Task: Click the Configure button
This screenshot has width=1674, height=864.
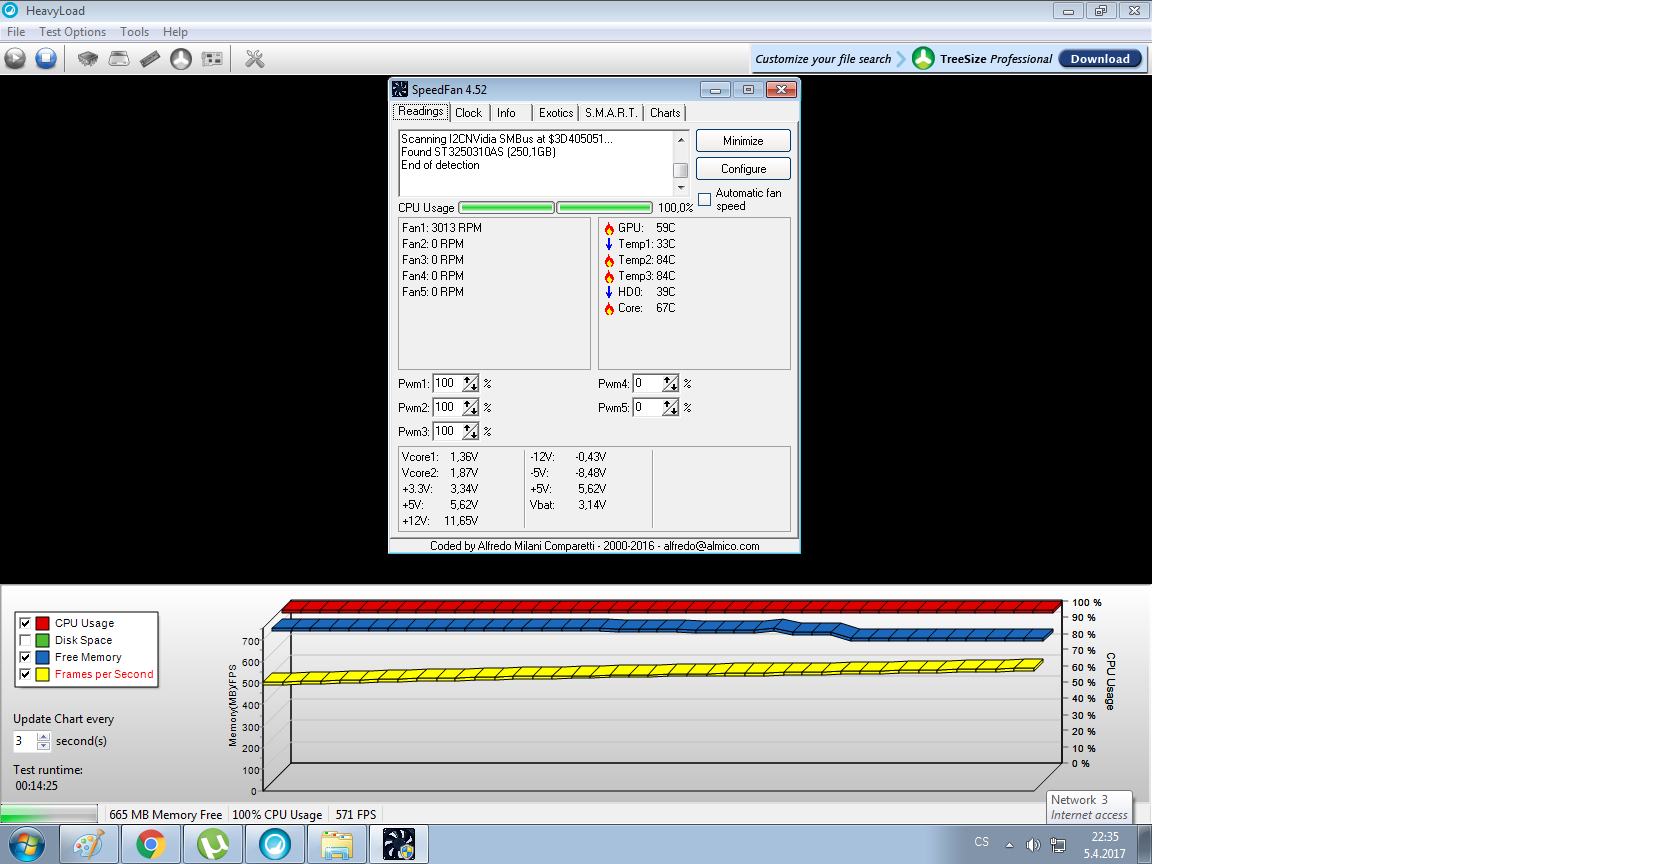Action: (743, 169)
